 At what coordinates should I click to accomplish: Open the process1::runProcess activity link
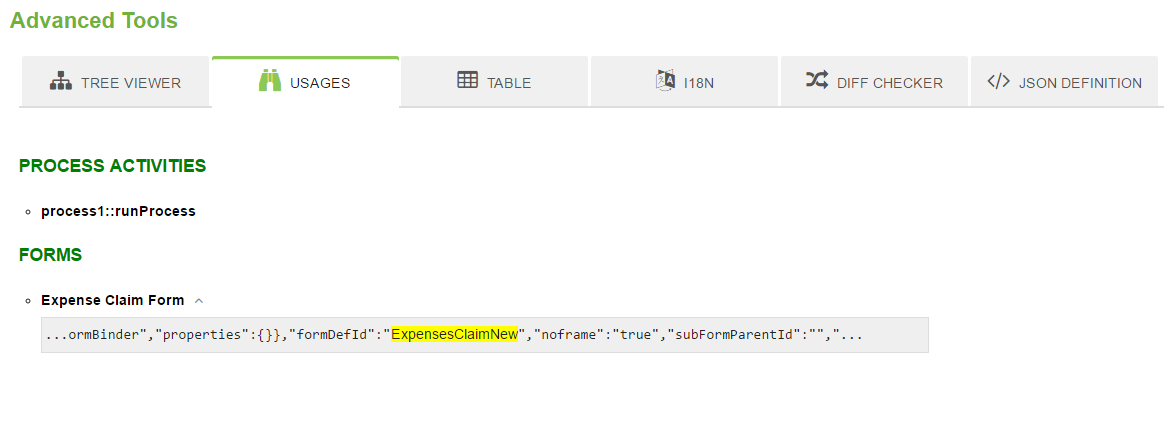click(118, 211)
